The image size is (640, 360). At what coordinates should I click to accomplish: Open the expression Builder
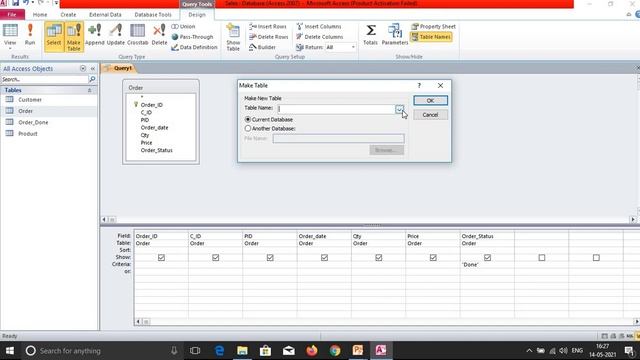point(262,47)
